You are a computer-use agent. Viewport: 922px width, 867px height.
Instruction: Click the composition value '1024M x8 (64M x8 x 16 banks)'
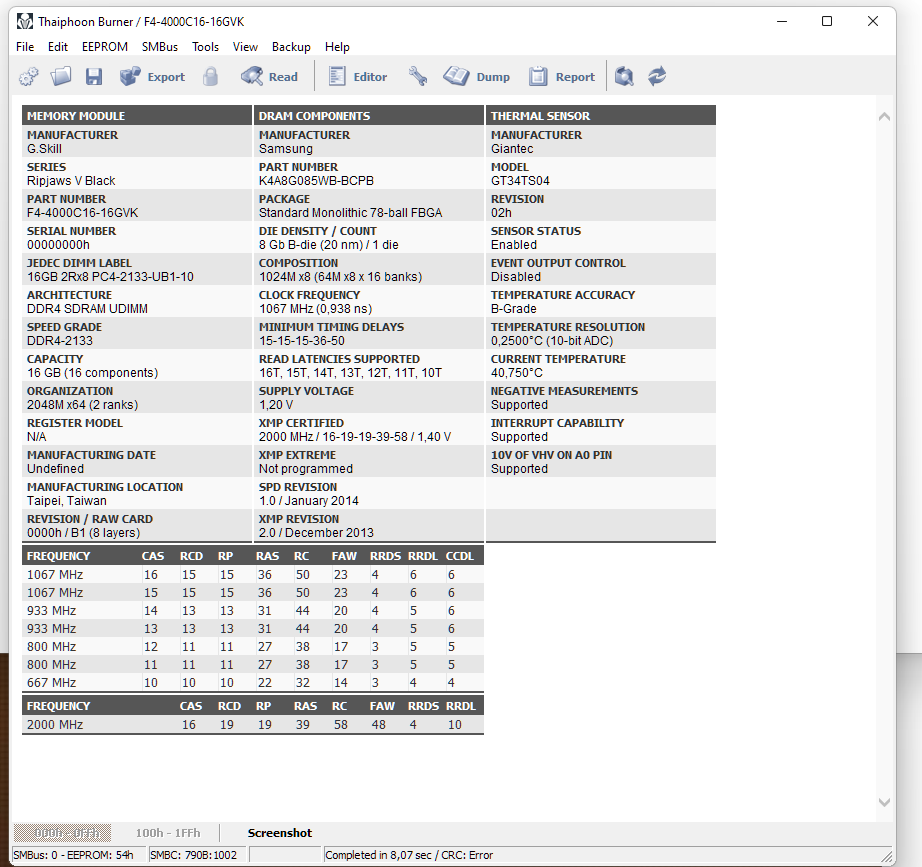(x=340, y=276)
